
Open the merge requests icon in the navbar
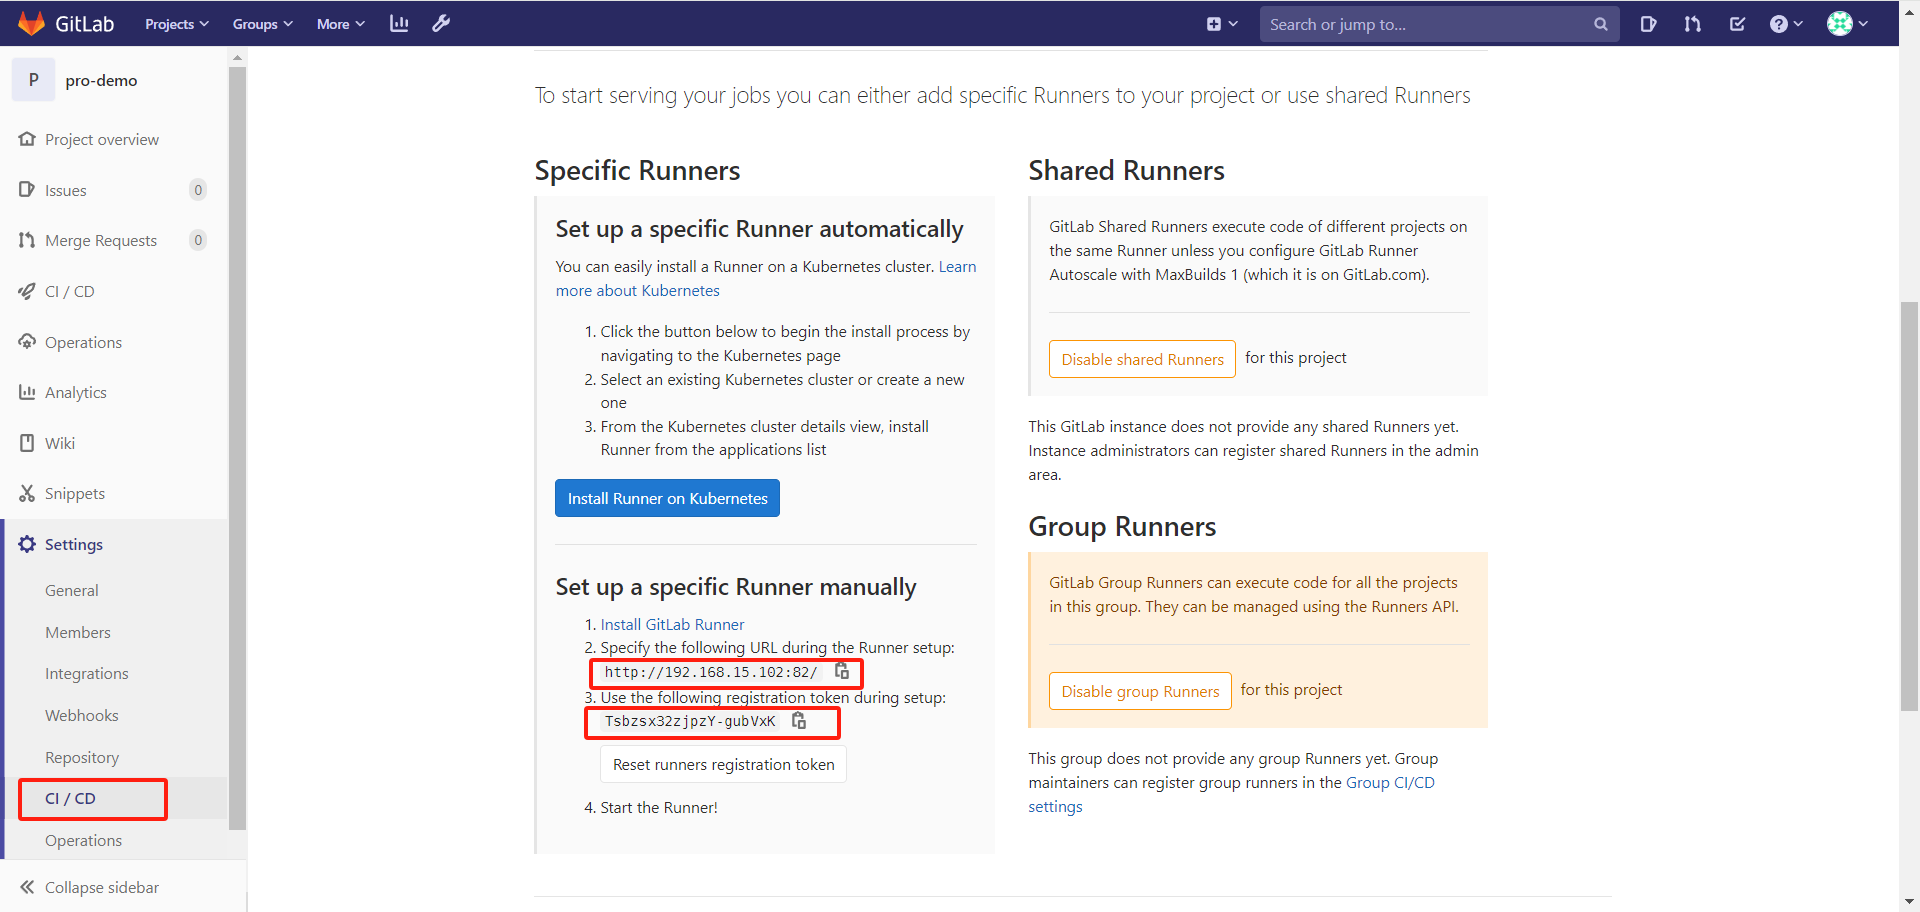point(1693,23)
